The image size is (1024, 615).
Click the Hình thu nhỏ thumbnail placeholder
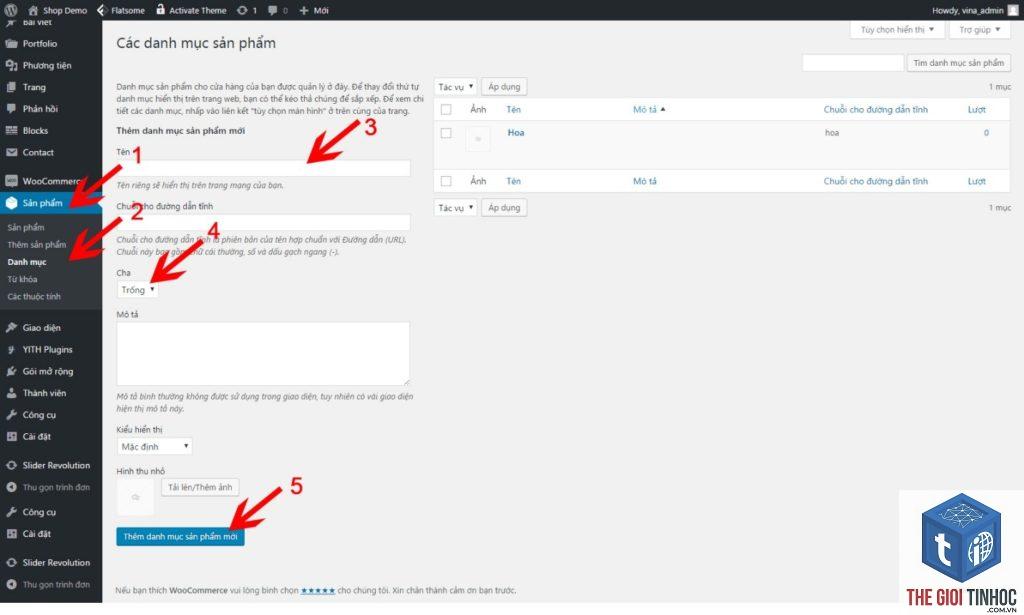coord(135,497)
